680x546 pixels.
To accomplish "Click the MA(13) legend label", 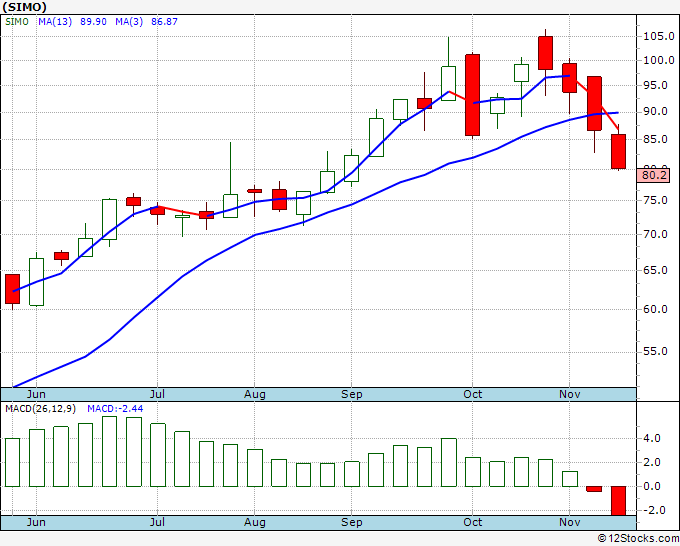I will tap(55, 22).
